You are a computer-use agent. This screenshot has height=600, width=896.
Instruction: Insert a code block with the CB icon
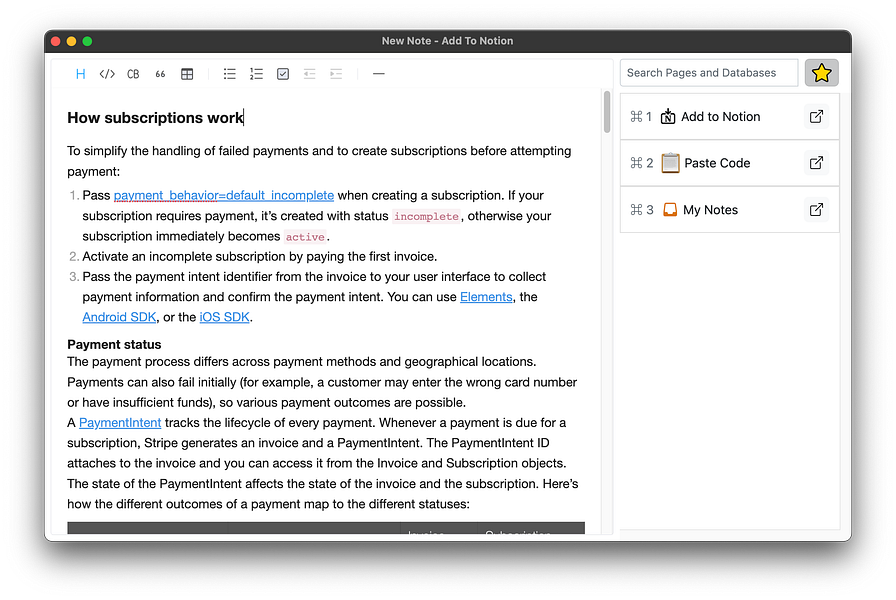(x=133, y=73)
